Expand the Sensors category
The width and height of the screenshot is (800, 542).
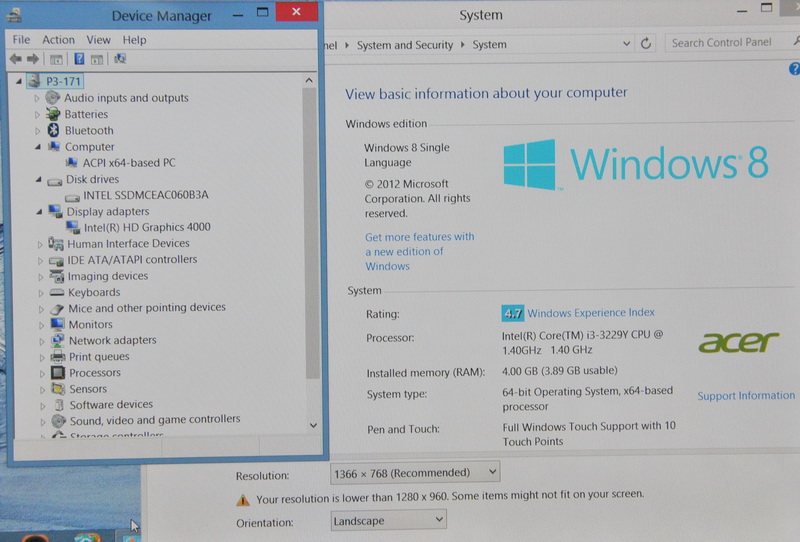42,389
